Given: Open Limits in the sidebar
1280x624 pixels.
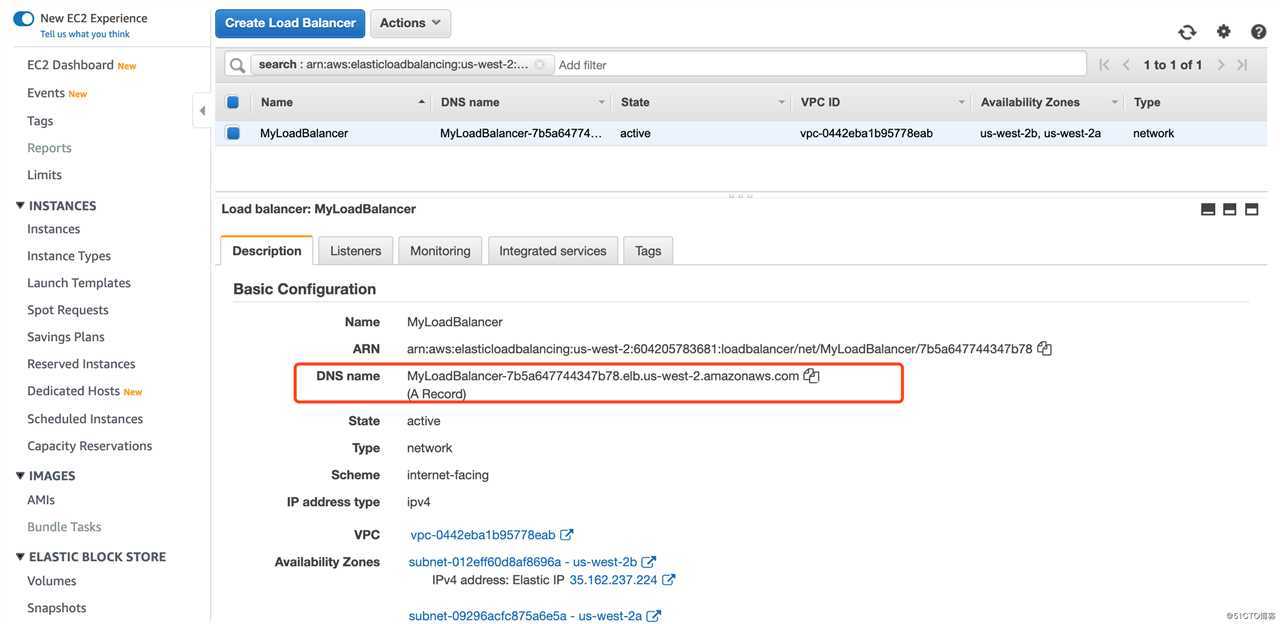Looking at the screenshot, I should coord(44,175).
